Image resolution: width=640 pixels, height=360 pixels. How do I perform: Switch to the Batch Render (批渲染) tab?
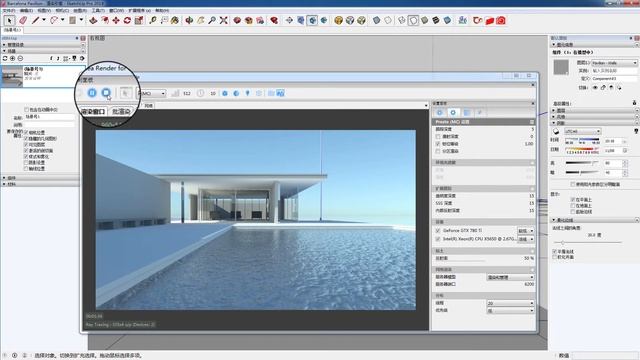click(x=121, y=111)
